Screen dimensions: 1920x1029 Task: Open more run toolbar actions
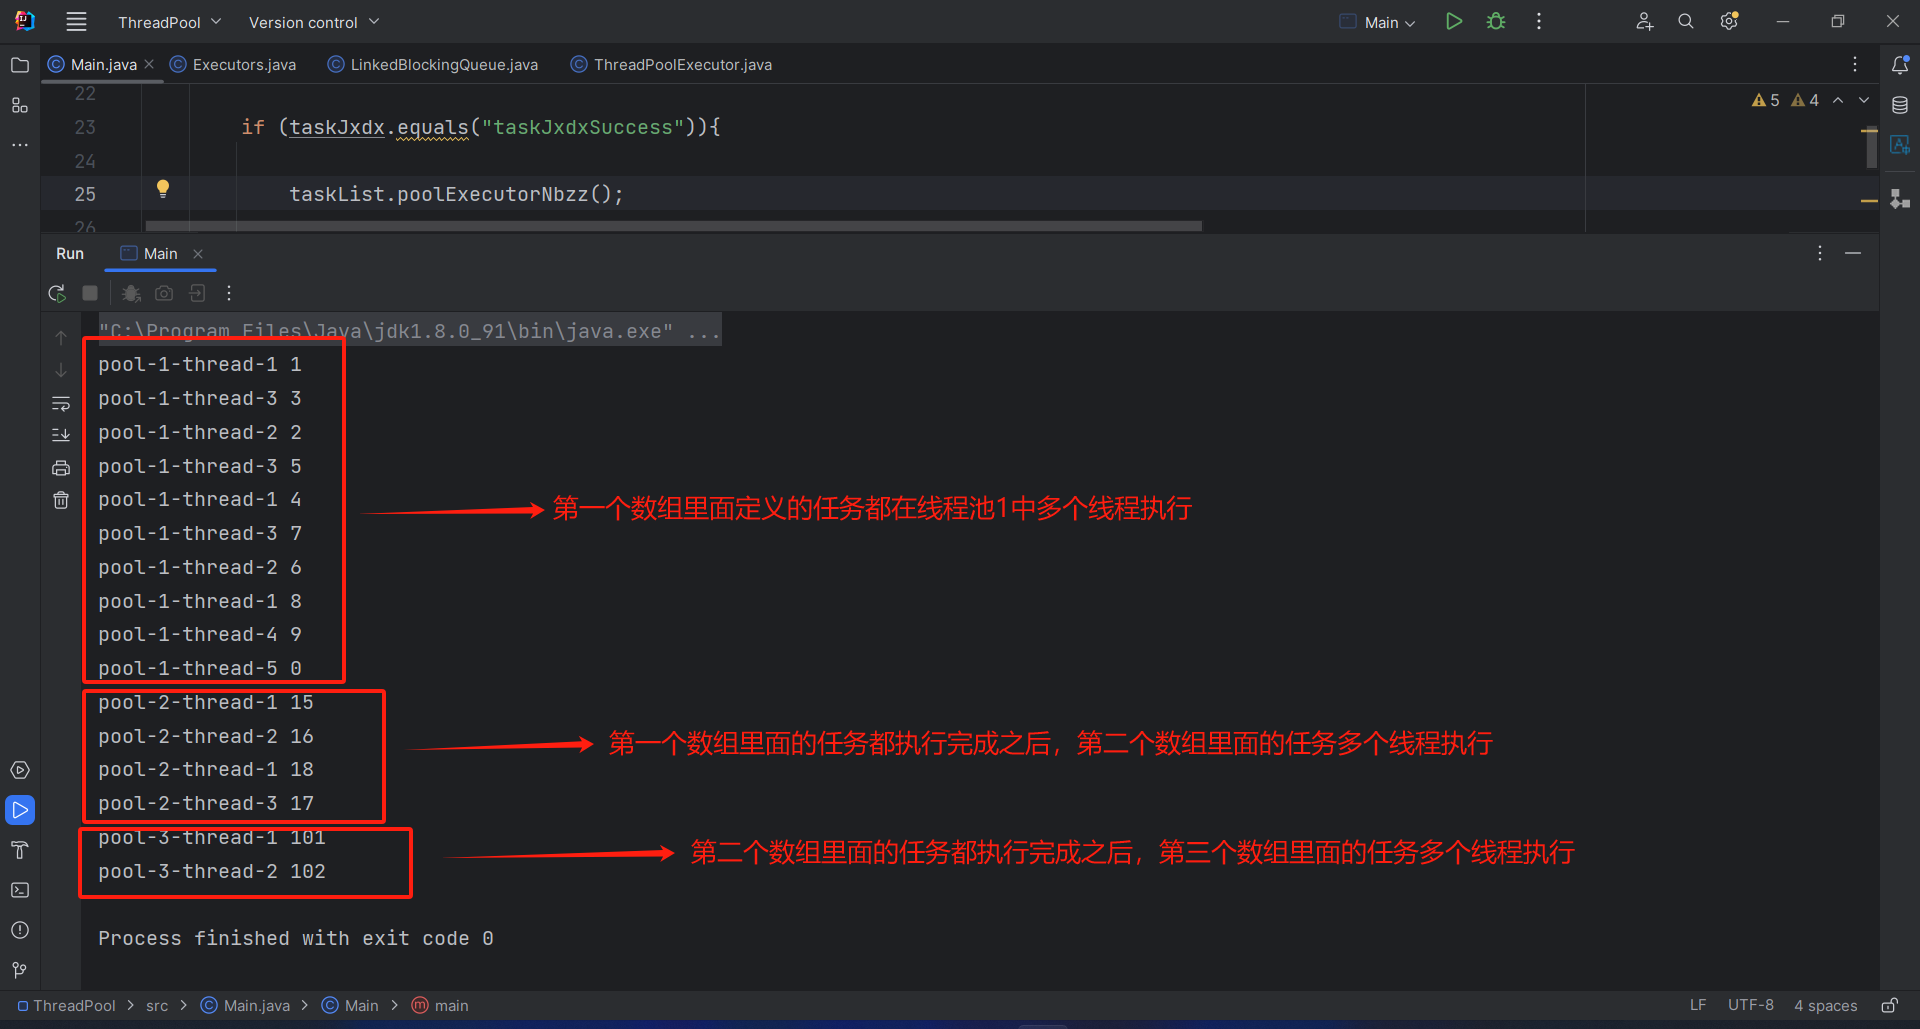click(229, 293)
